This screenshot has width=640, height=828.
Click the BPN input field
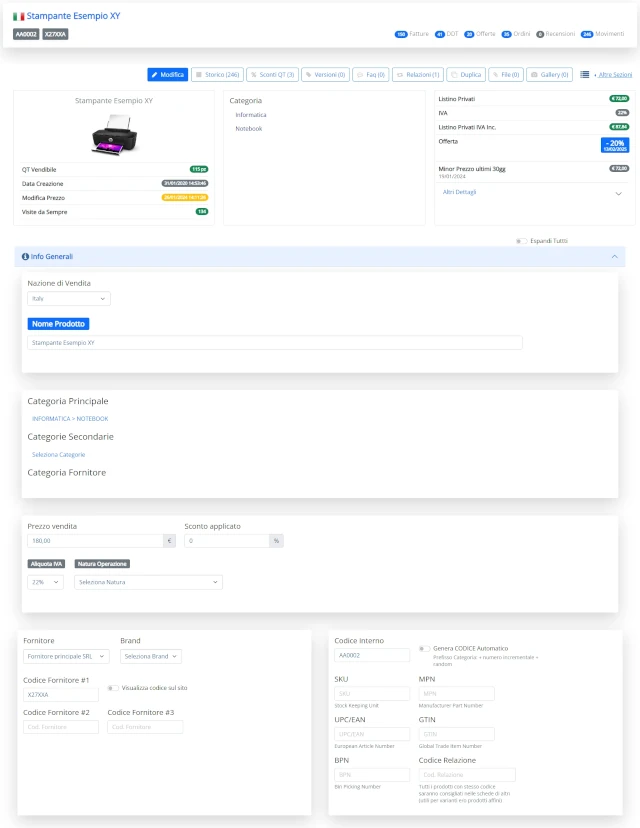point(372,775)
